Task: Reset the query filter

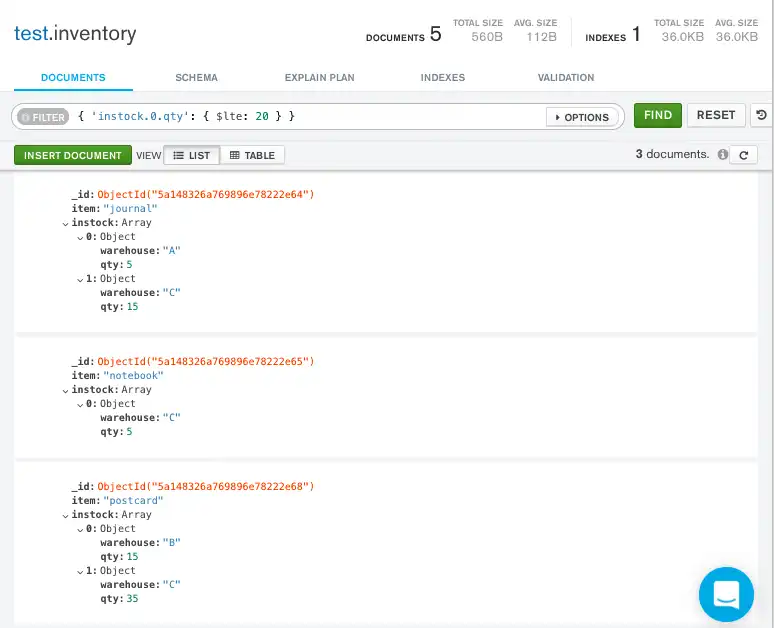Action: (716, 116)
